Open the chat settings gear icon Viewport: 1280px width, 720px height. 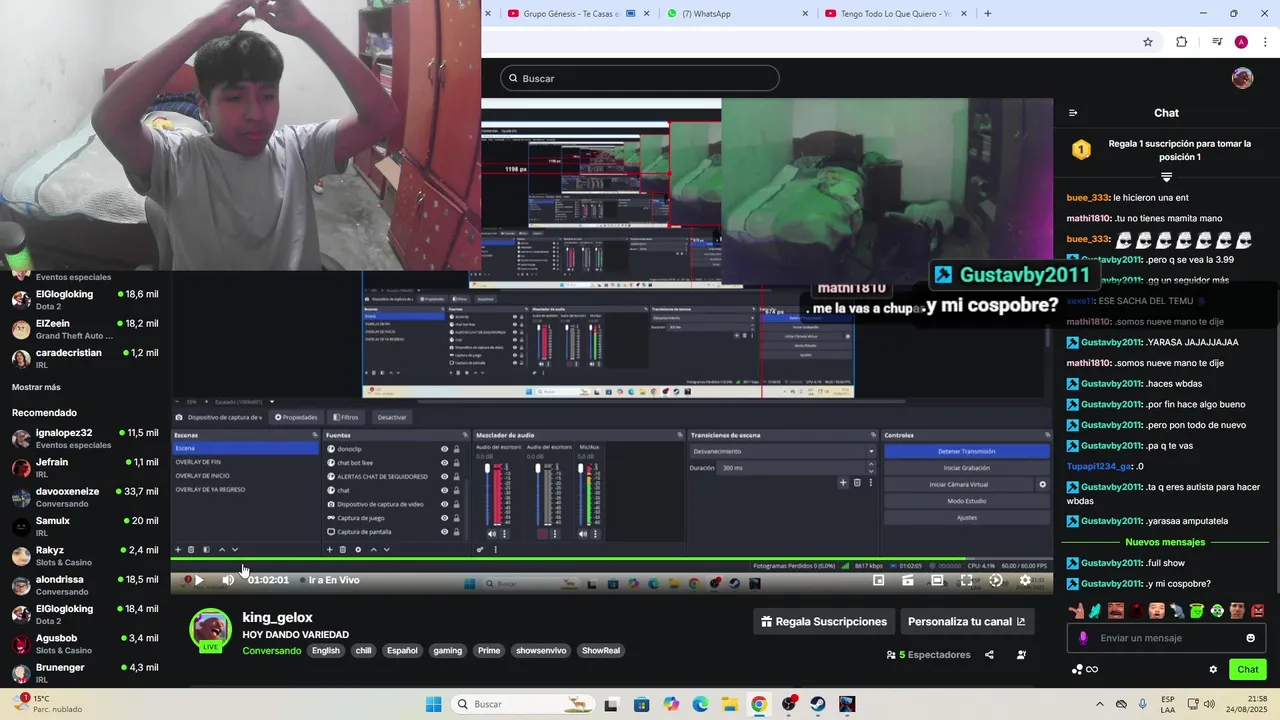tap(1213, 670)
